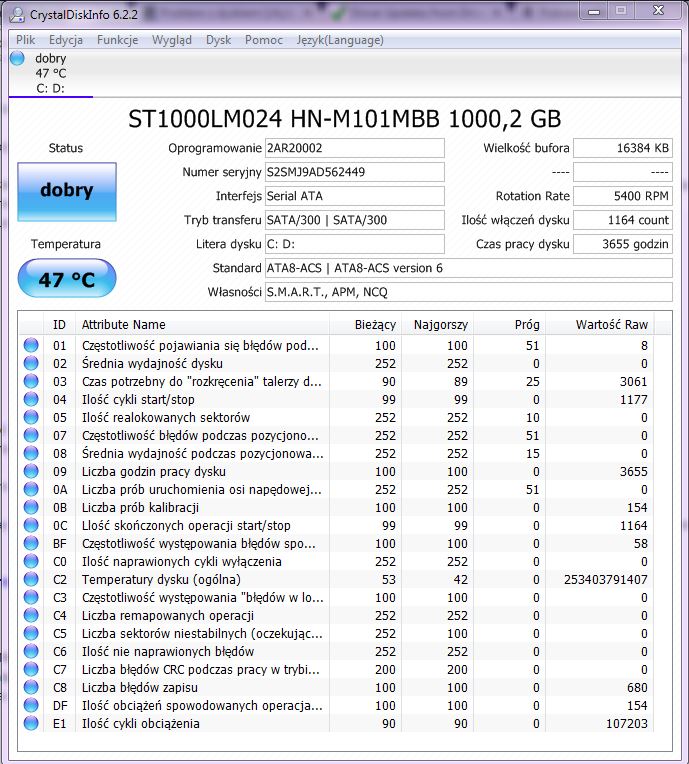This screenshot has width=689, height=764.
Task: Click the Rotation Rate 5400 RPM field
Action: tap(623, 196)
